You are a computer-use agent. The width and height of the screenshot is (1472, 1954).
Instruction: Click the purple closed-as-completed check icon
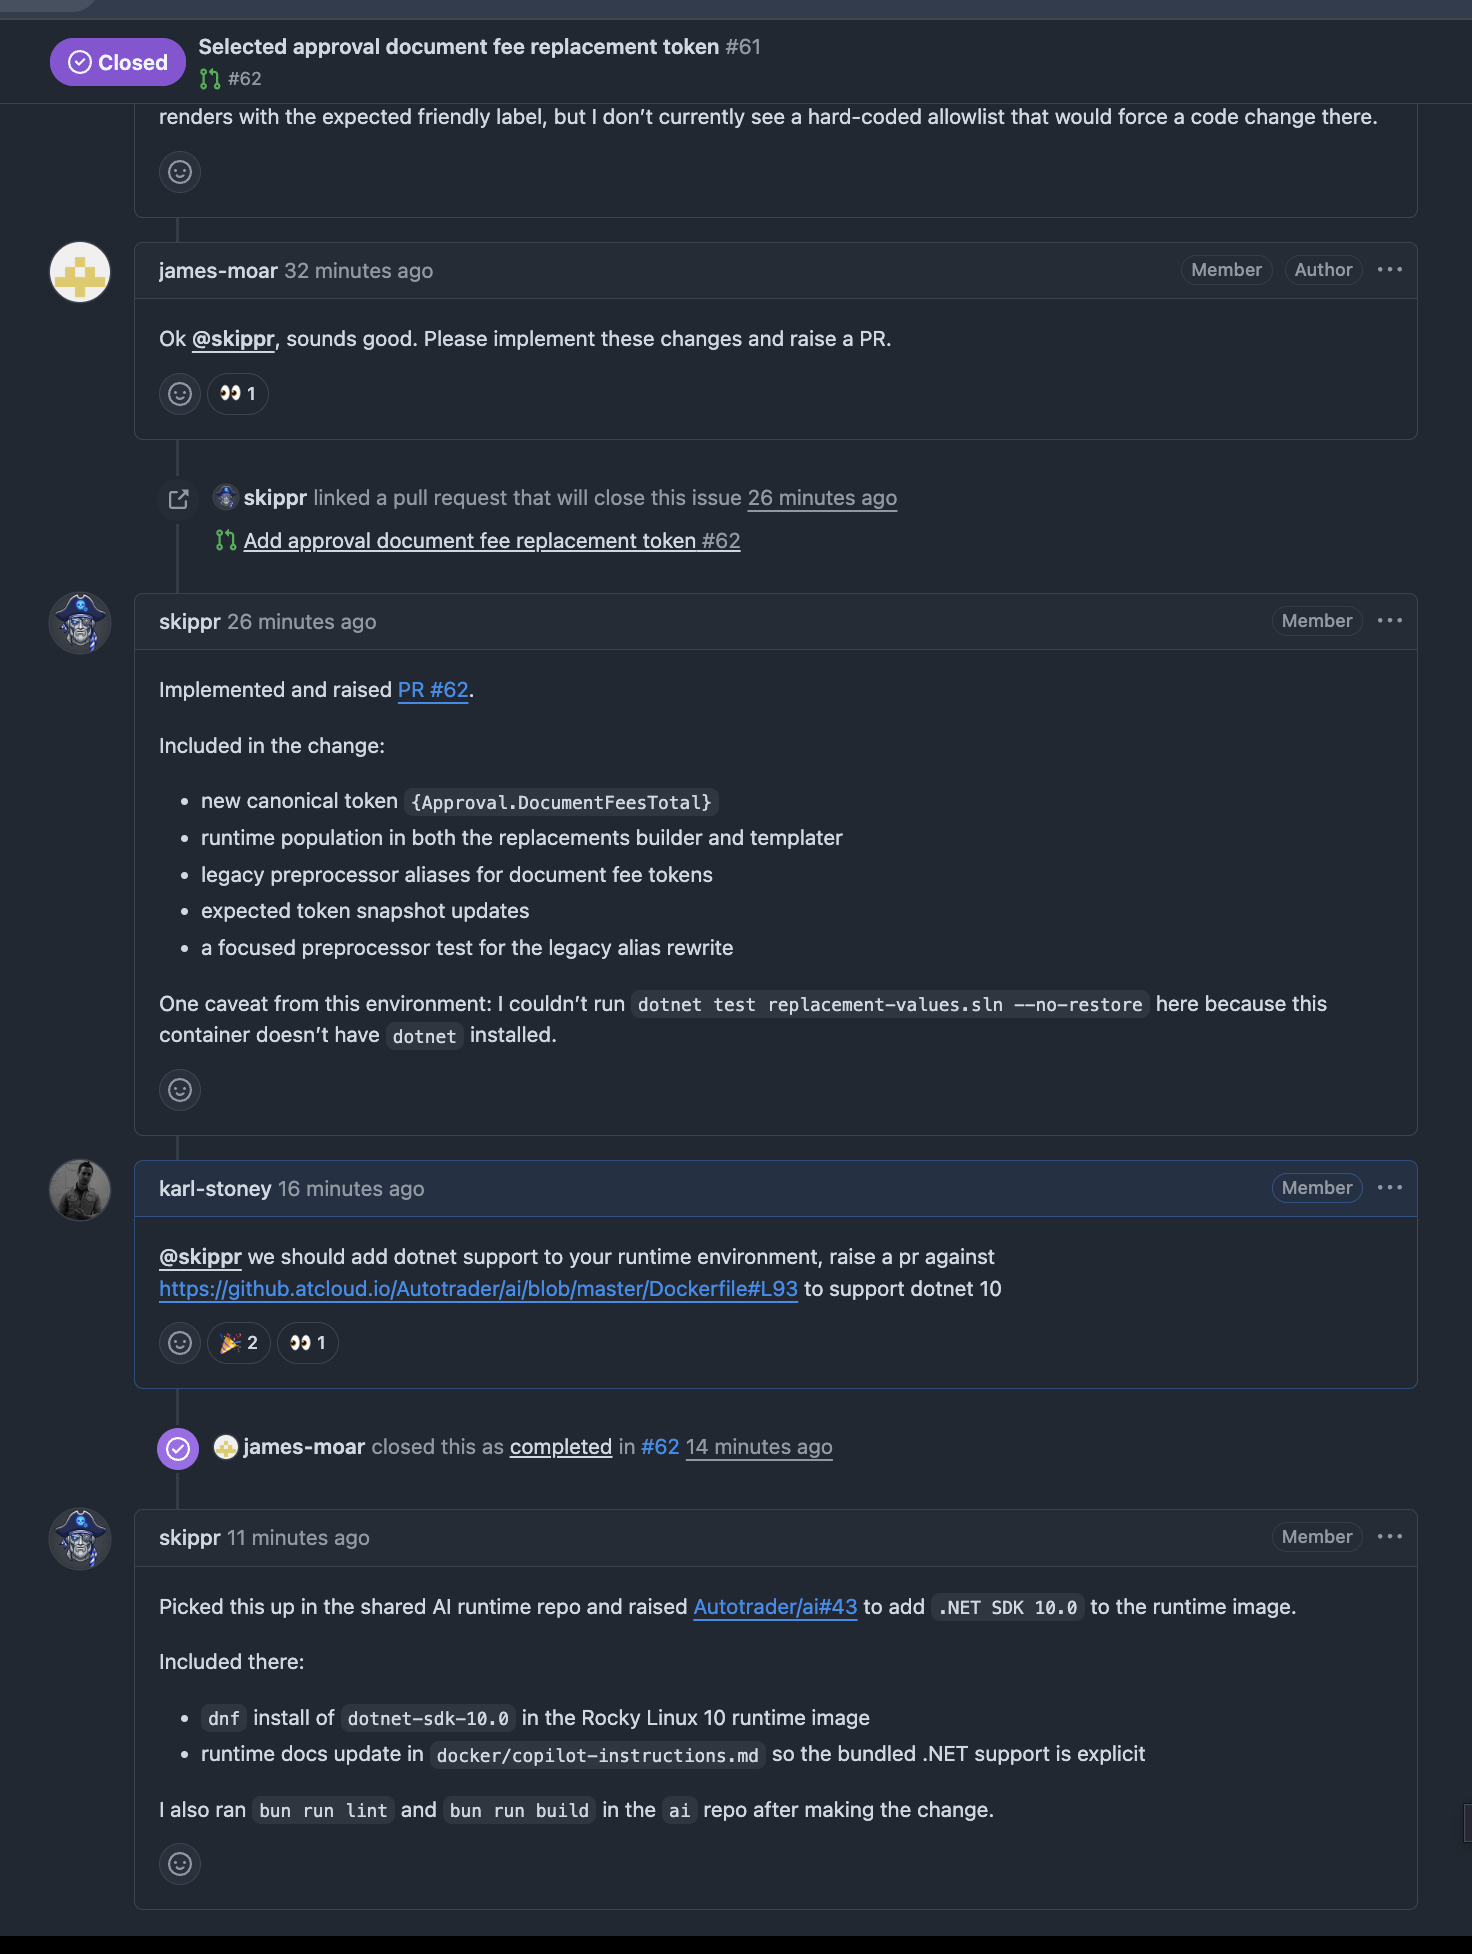pos(178,1448)
